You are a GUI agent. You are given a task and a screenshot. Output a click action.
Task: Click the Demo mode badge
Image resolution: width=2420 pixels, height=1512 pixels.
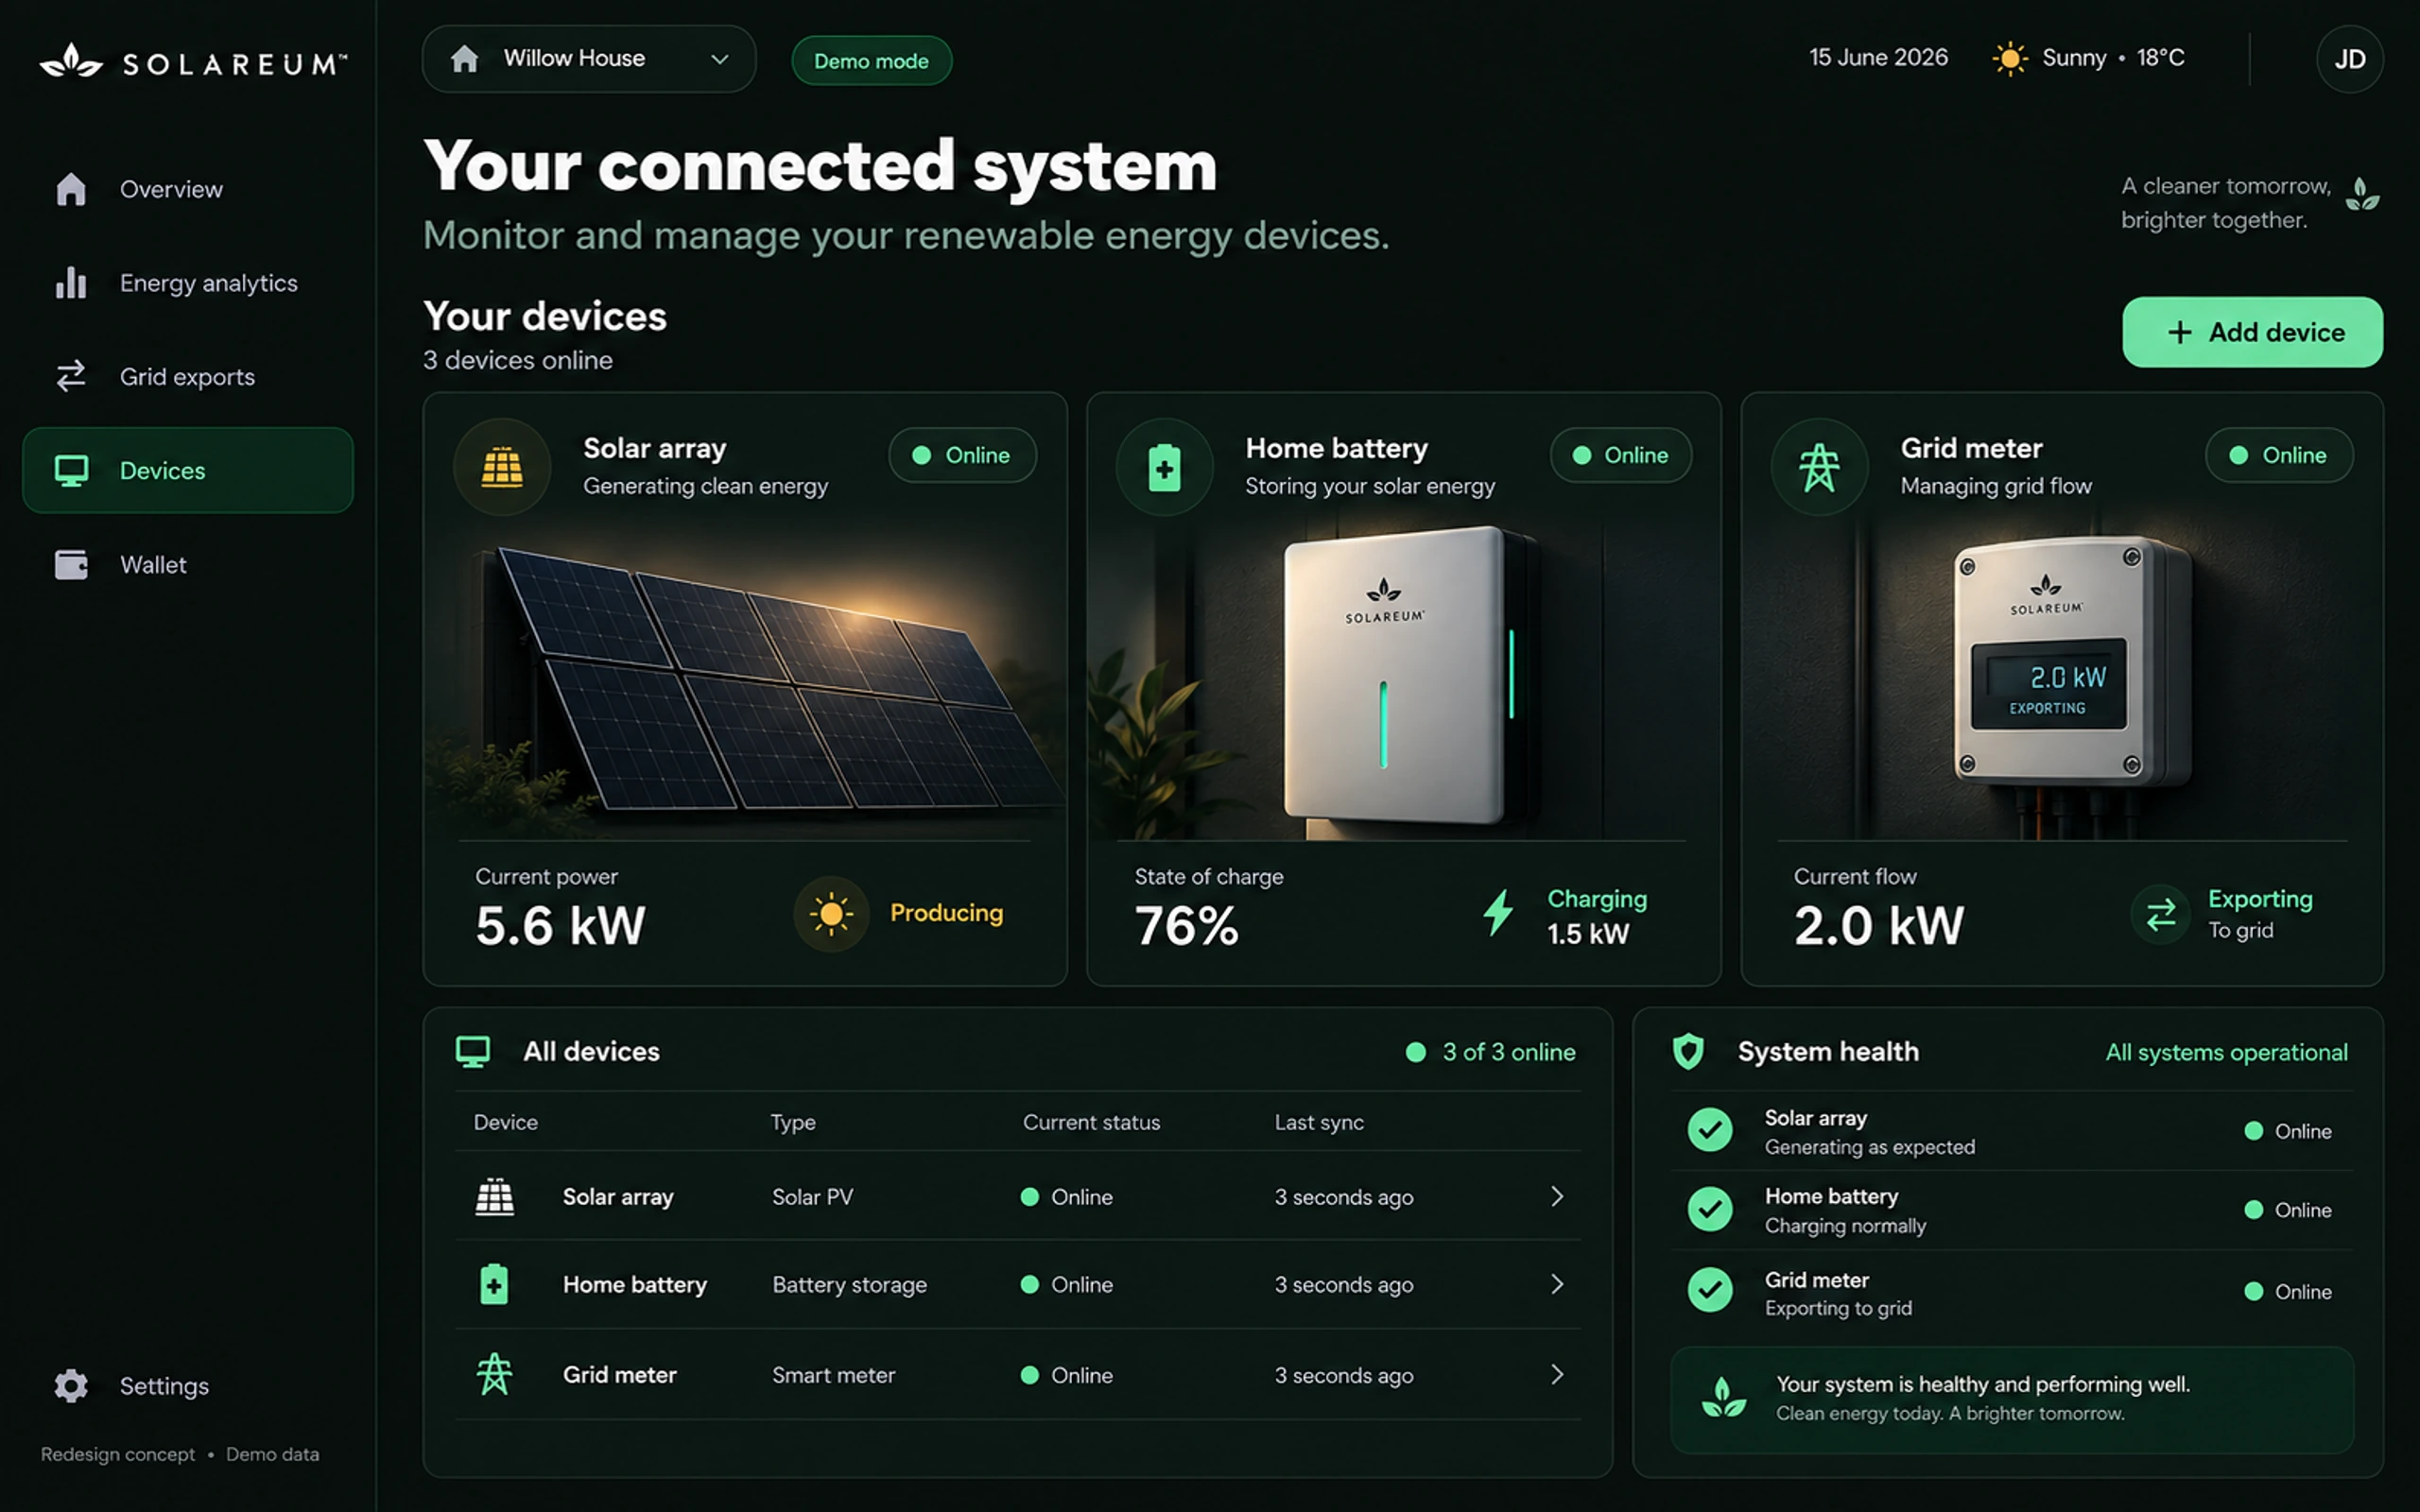(871, 61)
